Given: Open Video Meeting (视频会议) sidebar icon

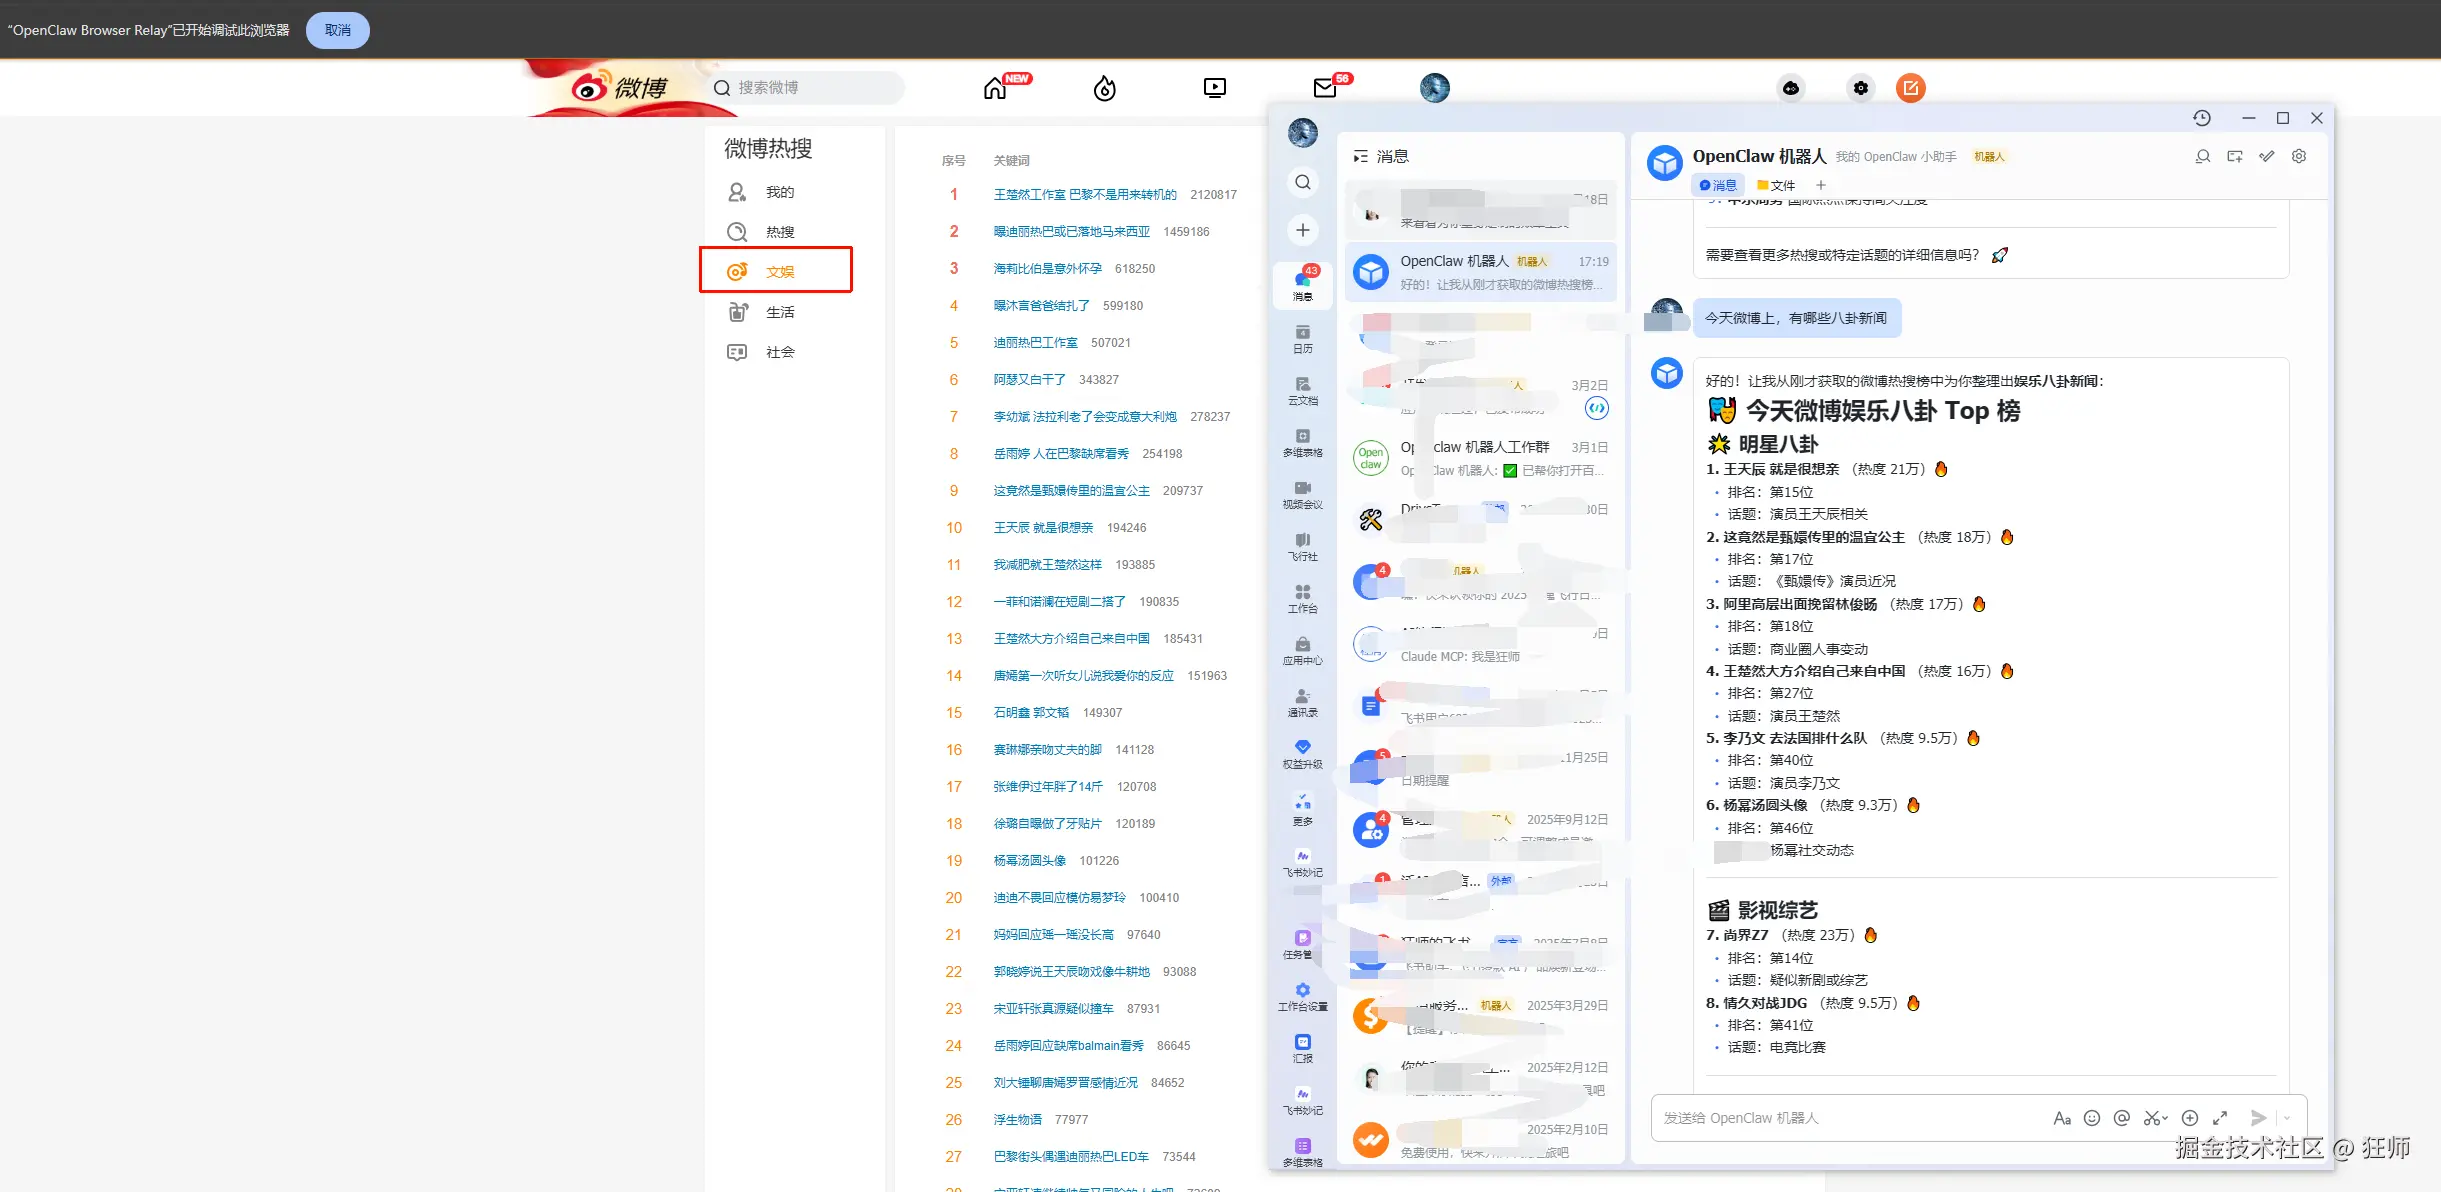Looking at the screenshot, I should pos(1302,494).
